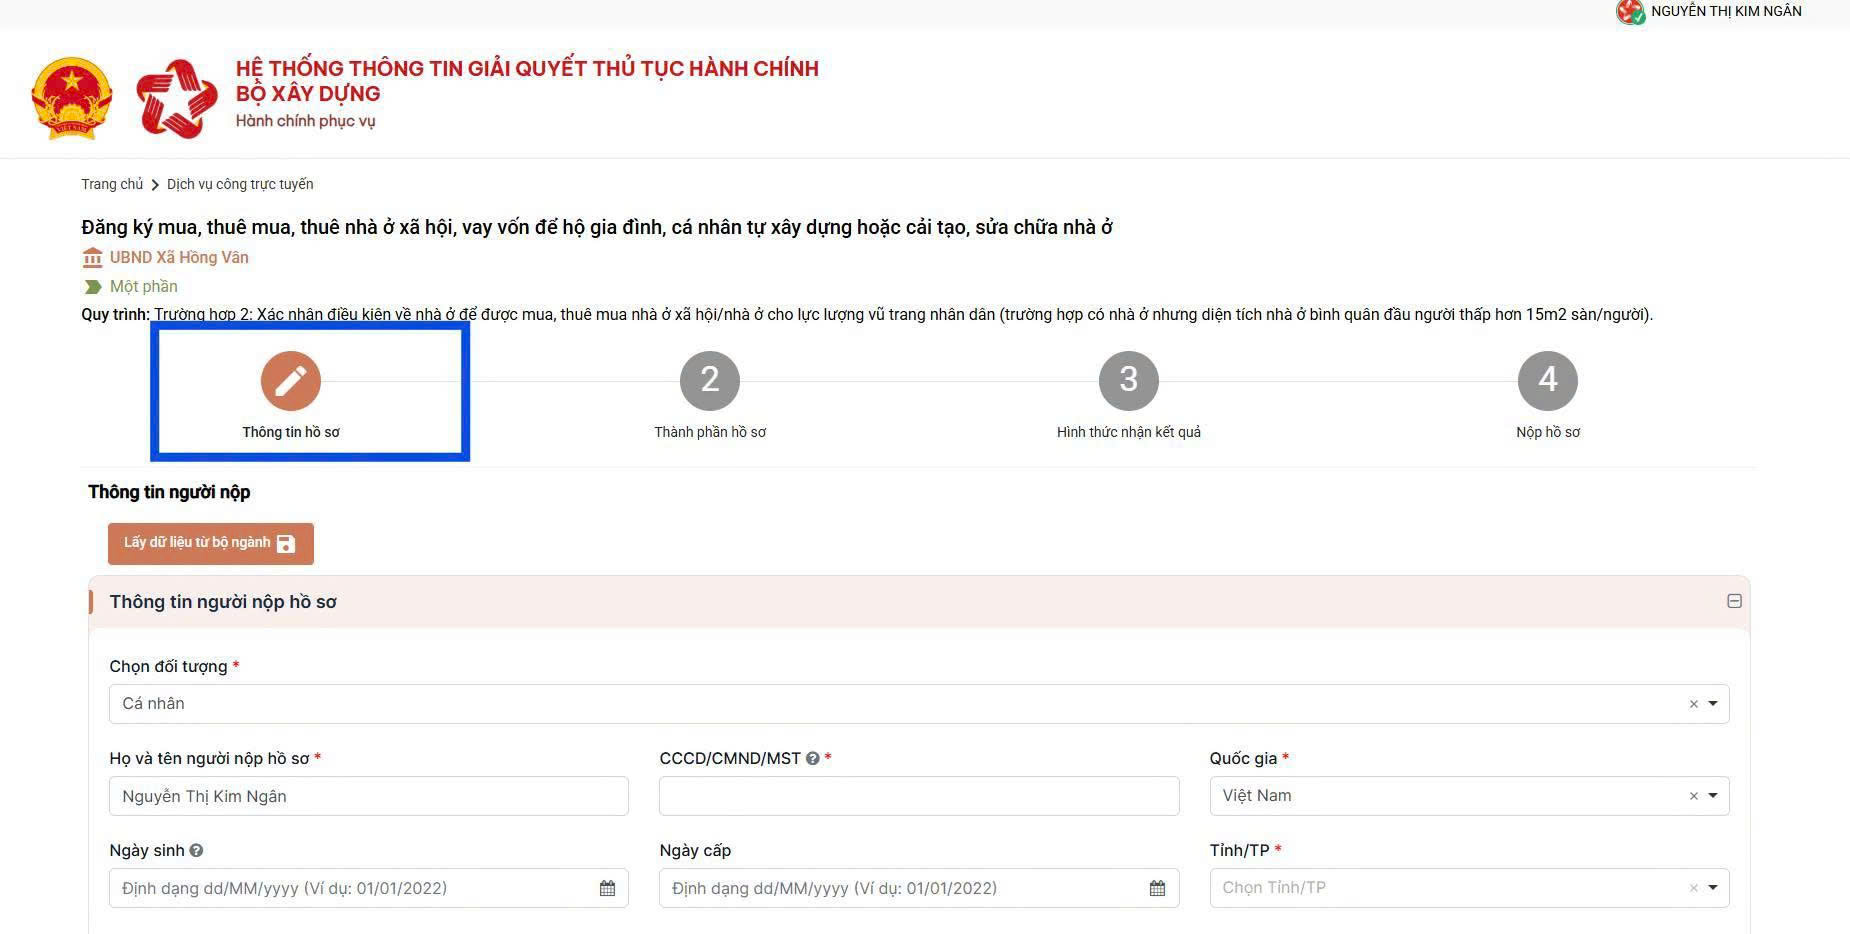This screenshot has width=1850, height=934.
Task: Click the UBND Xã Hồng Vân link
Action: tap(179, 257)
